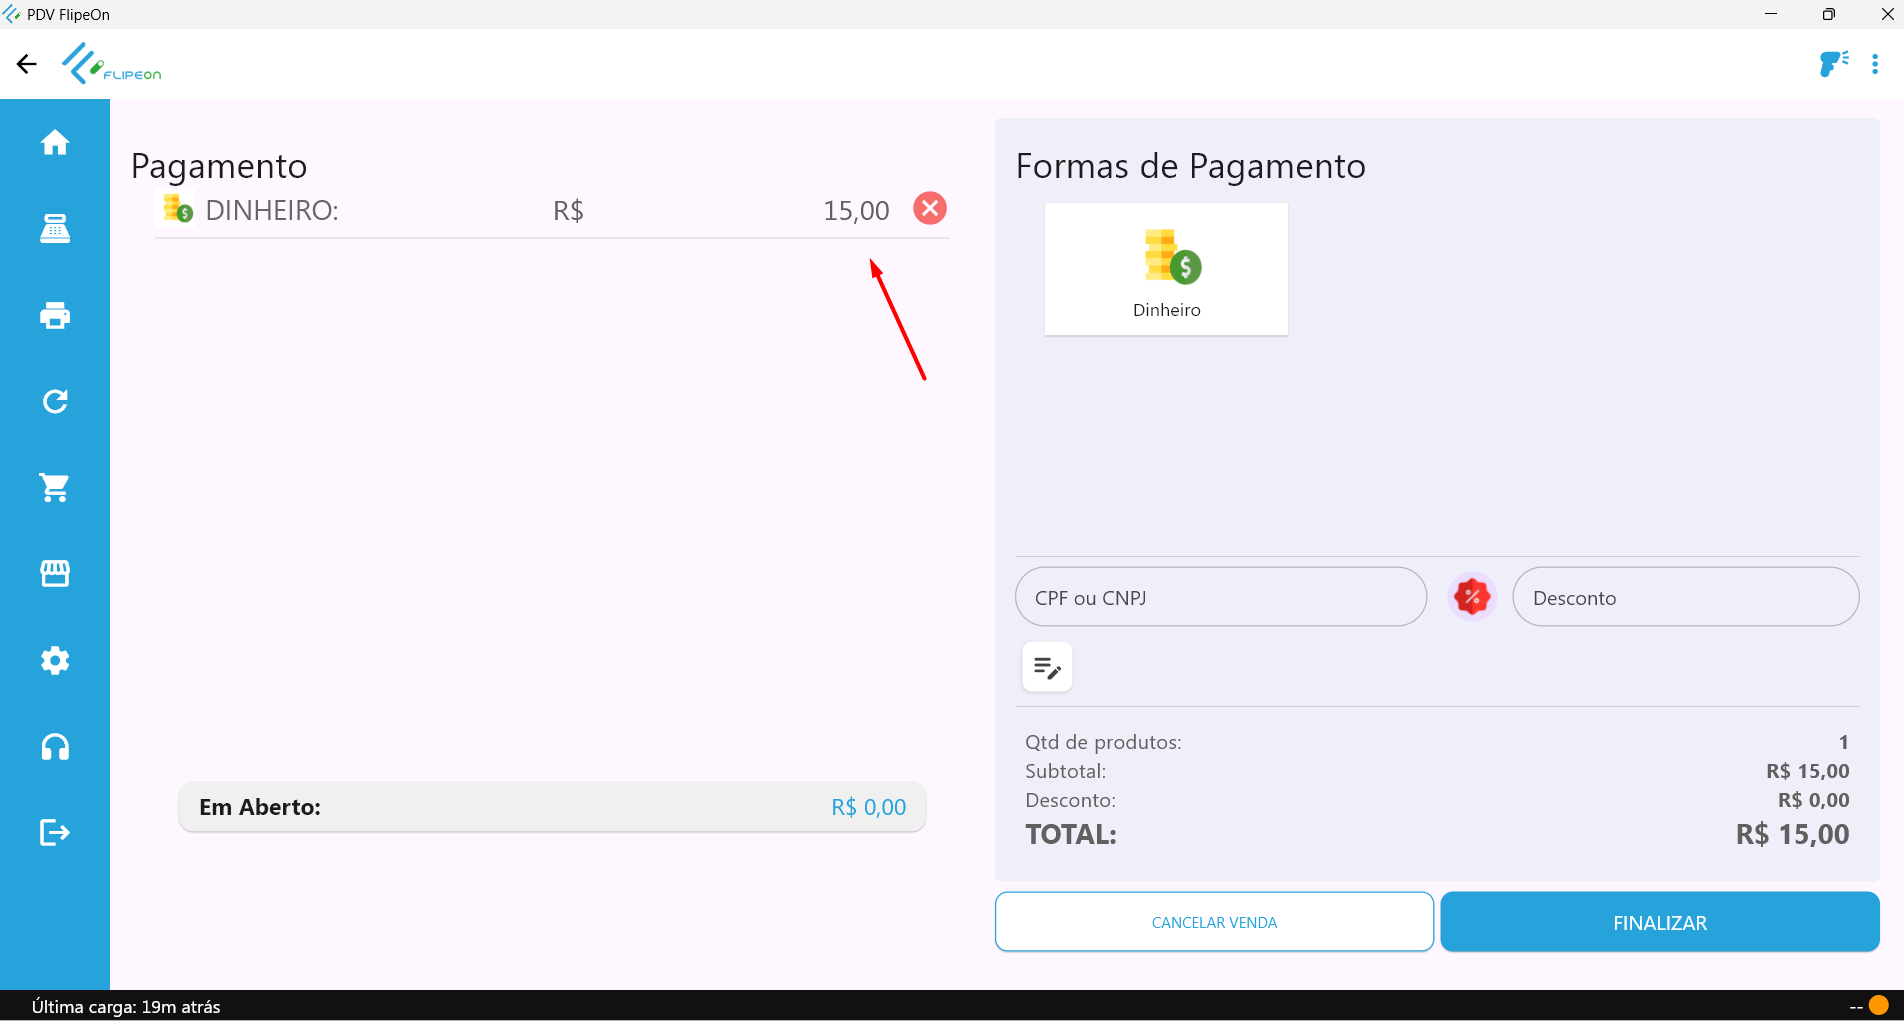Click the printer icon in sidebar

tap(55, 316)
